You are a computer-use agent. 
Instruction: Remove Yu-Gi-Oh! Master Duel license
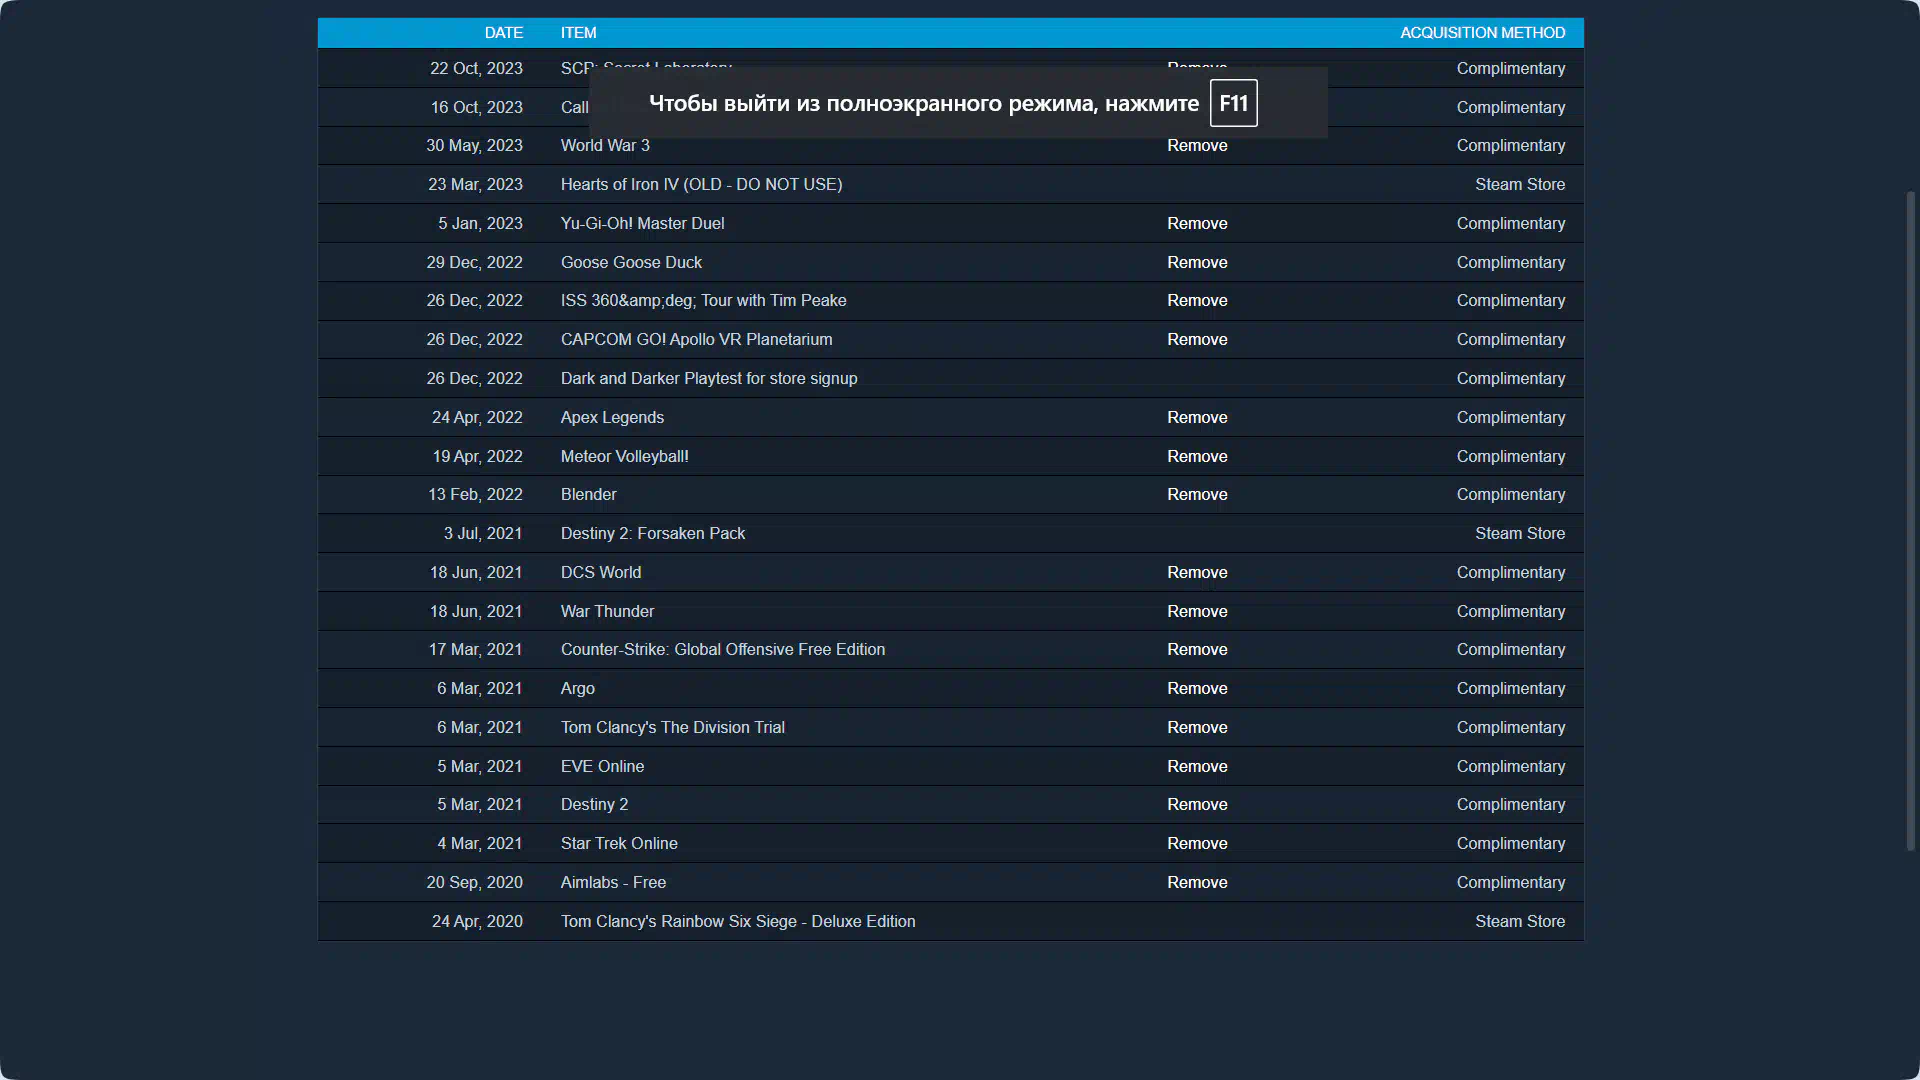(1197, 224)
